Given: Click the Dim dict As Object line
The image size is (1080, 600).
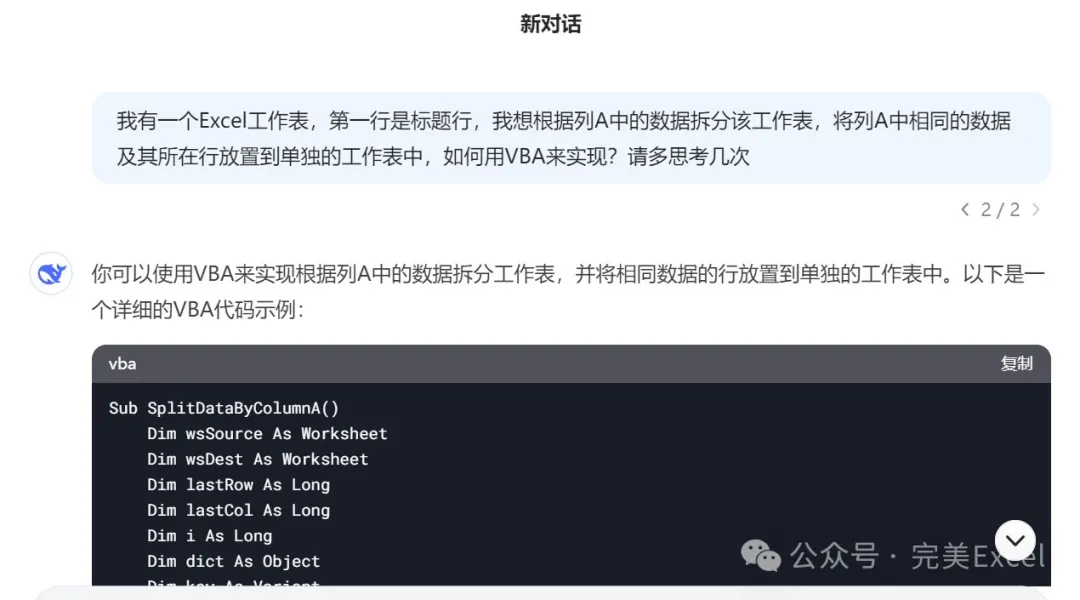Looking at the screenshot, I should (233, 561).
